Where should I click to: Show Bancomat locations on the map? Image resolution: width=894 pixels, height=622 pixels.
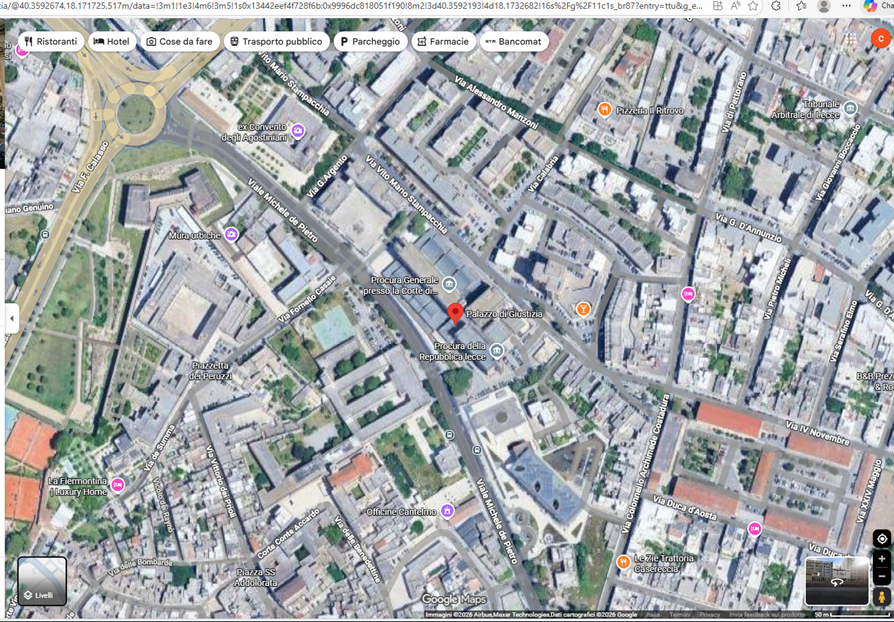pyautogui.click(x=513, y=42)
